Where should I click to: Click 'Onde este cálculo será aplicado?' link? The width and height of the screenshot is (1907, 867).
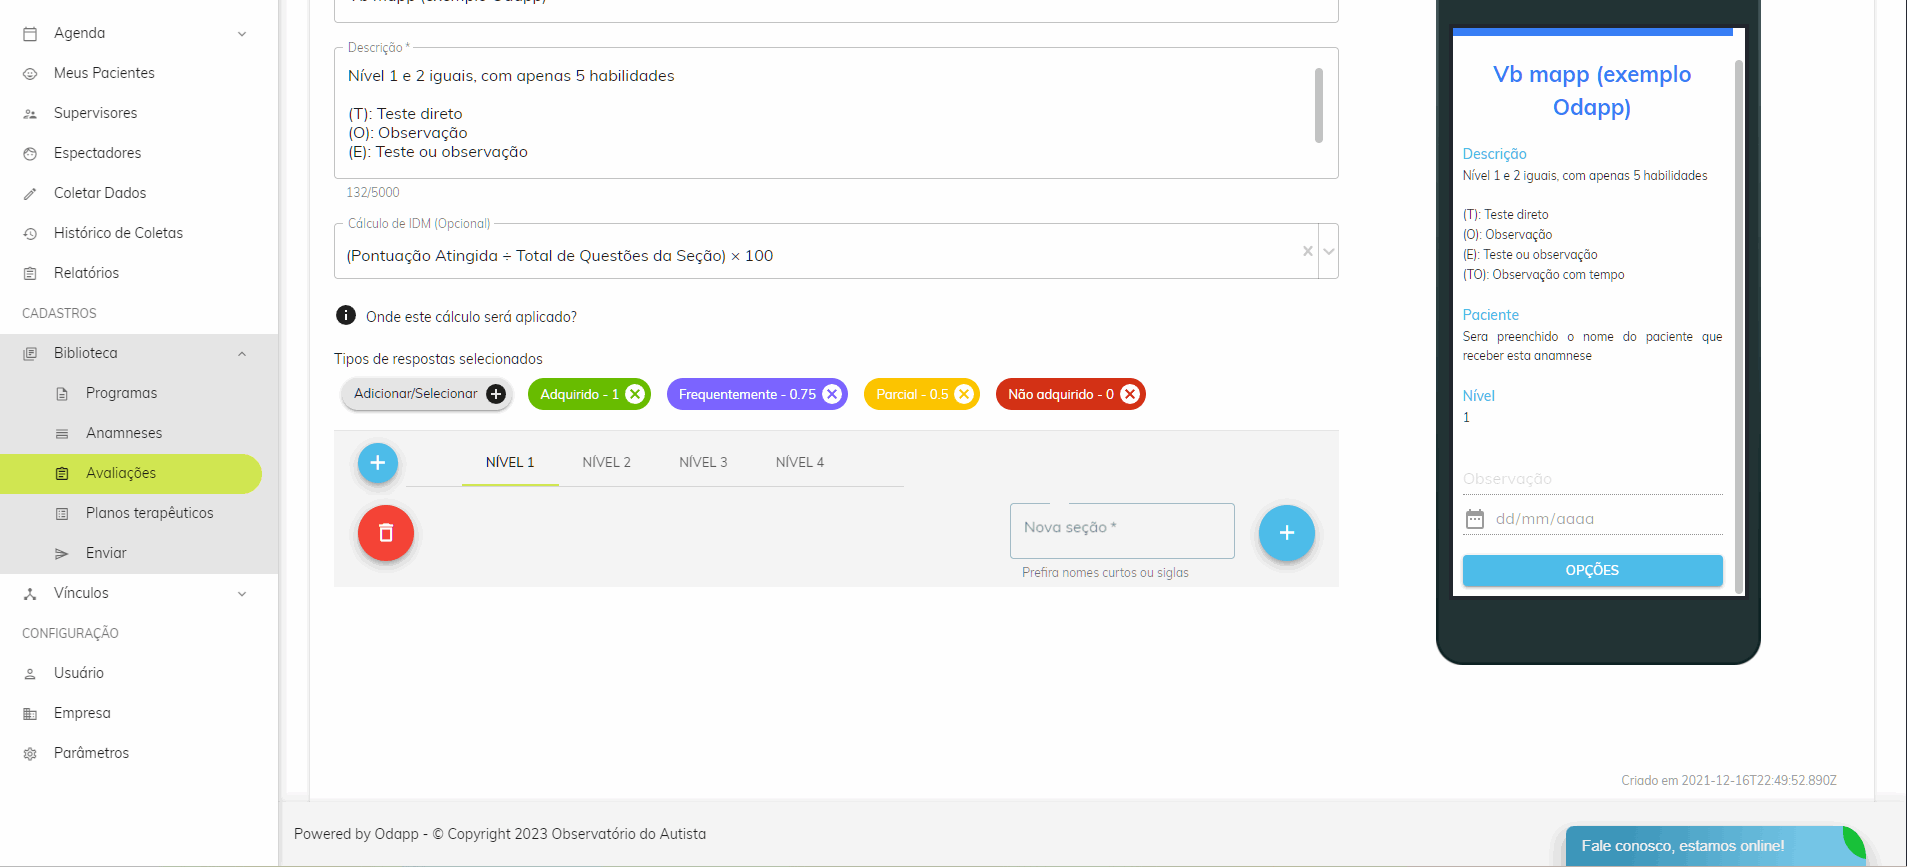coord(471,317)
